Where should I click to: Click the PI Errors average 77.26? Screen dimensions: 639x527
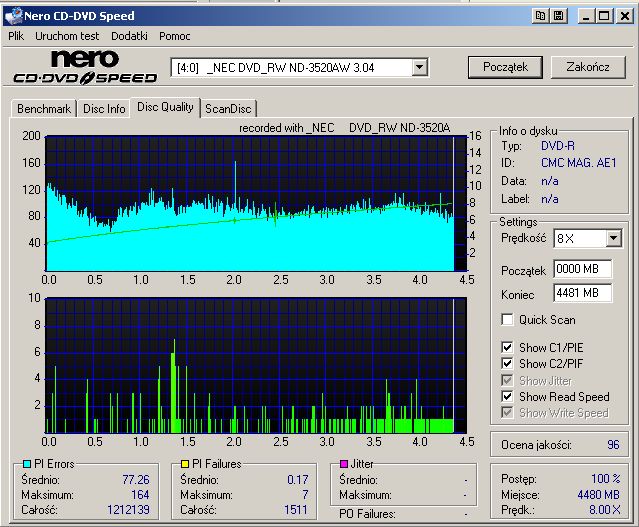click(x=136, y=479)
